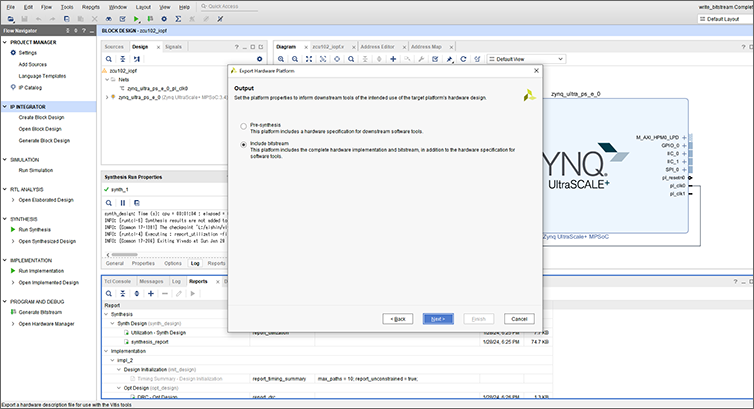Viewport: 754px width, 409px height.
Task: Expand zynq_ultra_ps_e_0 in Design tree
Action: coord(107,97)
